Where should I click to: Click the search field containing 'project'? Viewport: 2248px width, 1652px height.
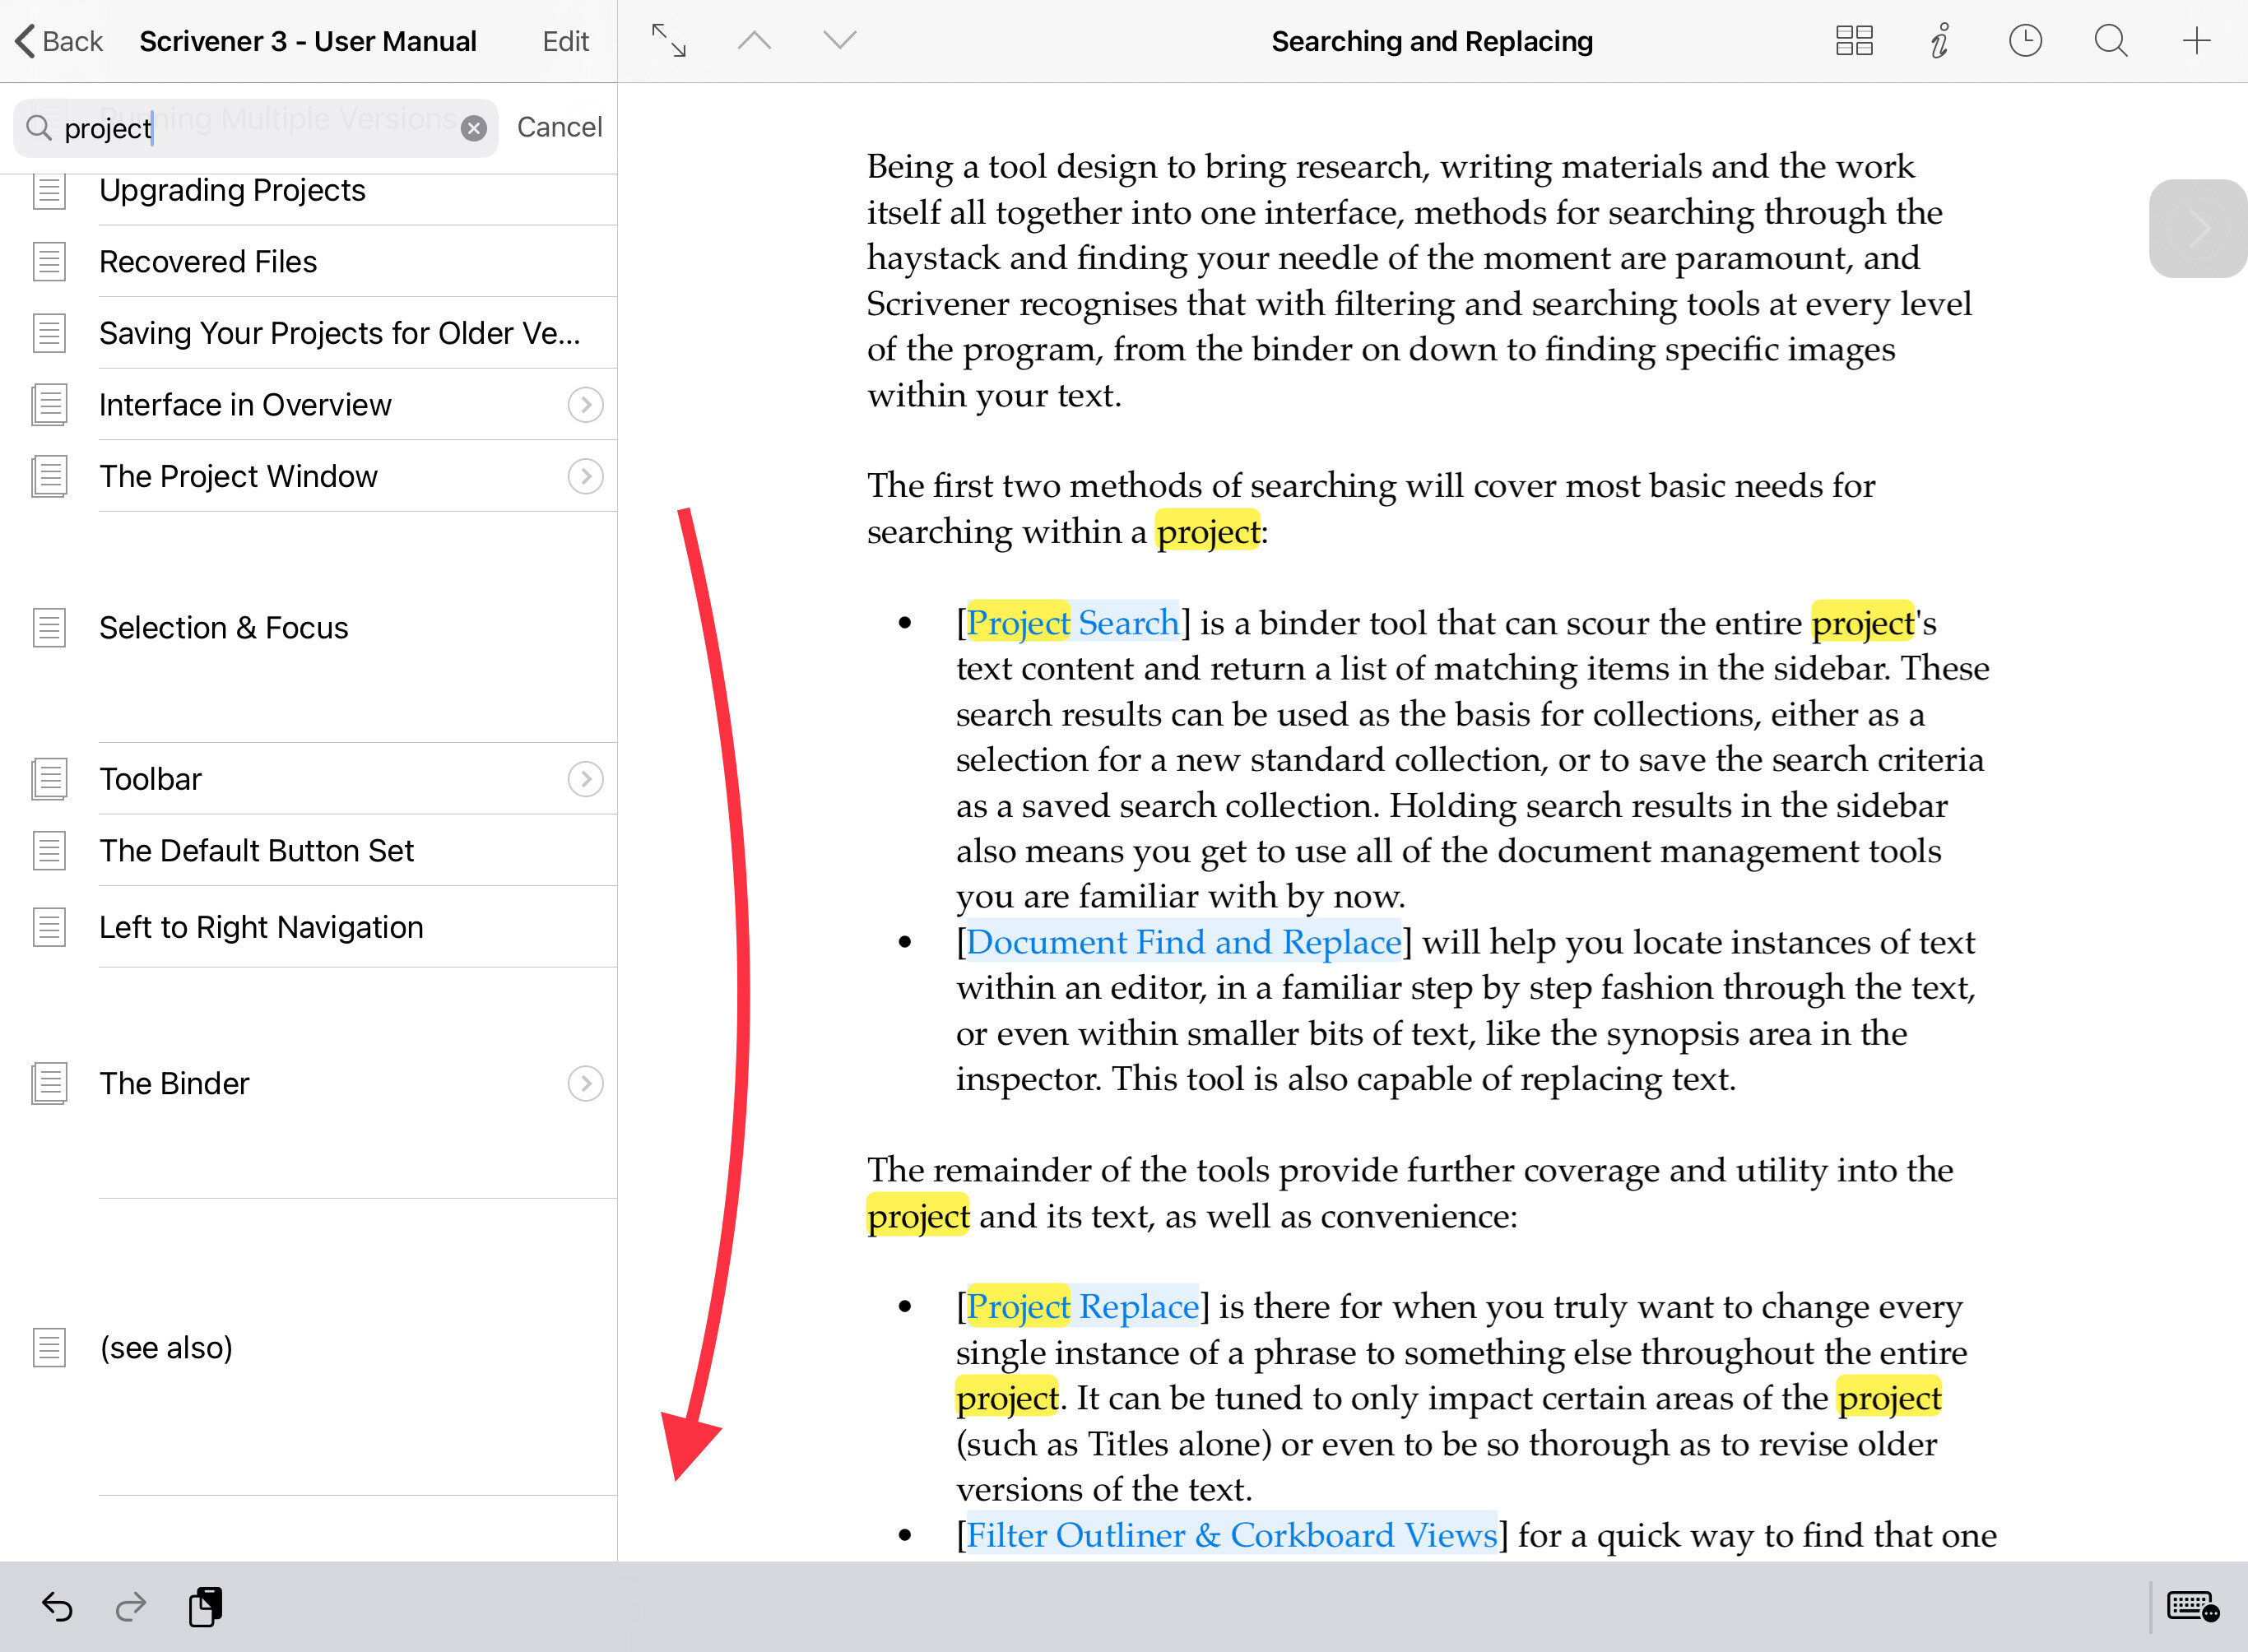coord(255,128)
